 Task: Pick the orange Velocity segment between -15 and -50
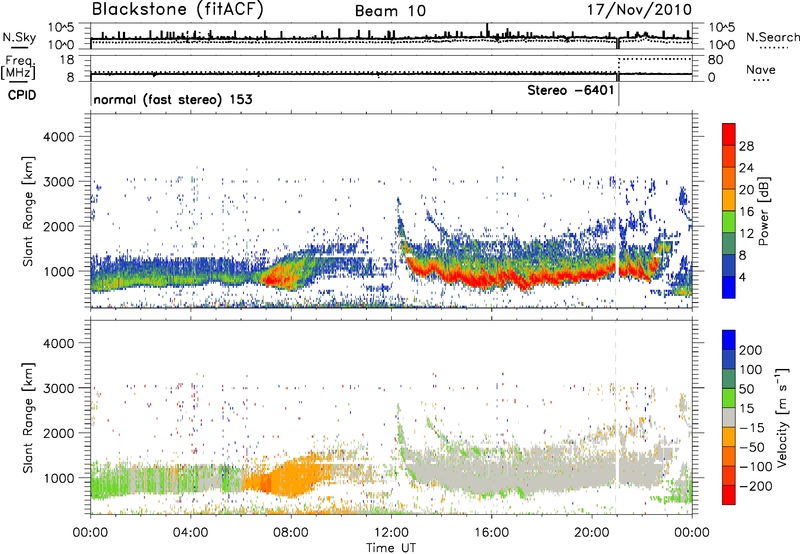tap(729, 437)
